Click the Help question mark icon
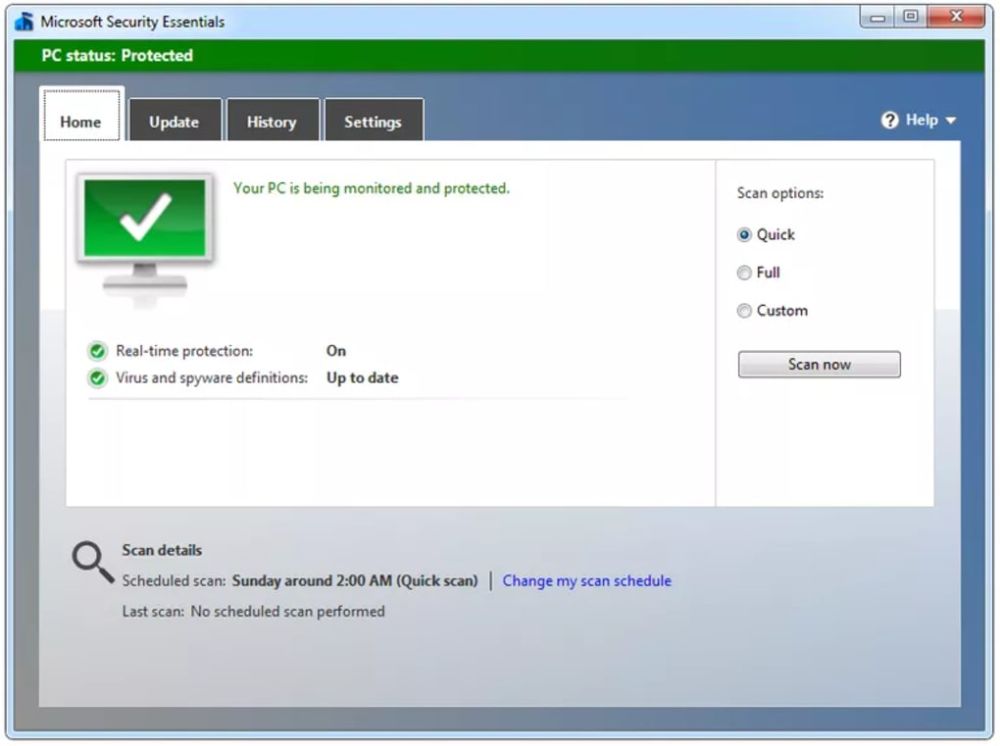The width and height of the screenshot is (1000, 746). pos(890,120)
